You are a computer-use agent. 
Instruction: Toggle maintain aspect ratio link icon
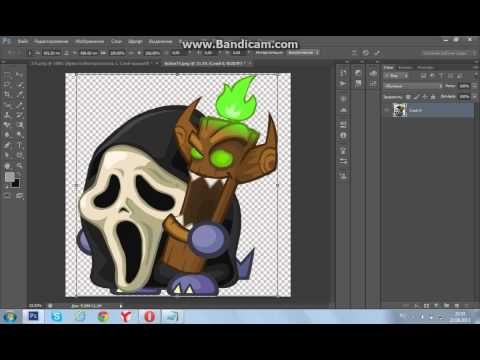click(x=131, y=53)
